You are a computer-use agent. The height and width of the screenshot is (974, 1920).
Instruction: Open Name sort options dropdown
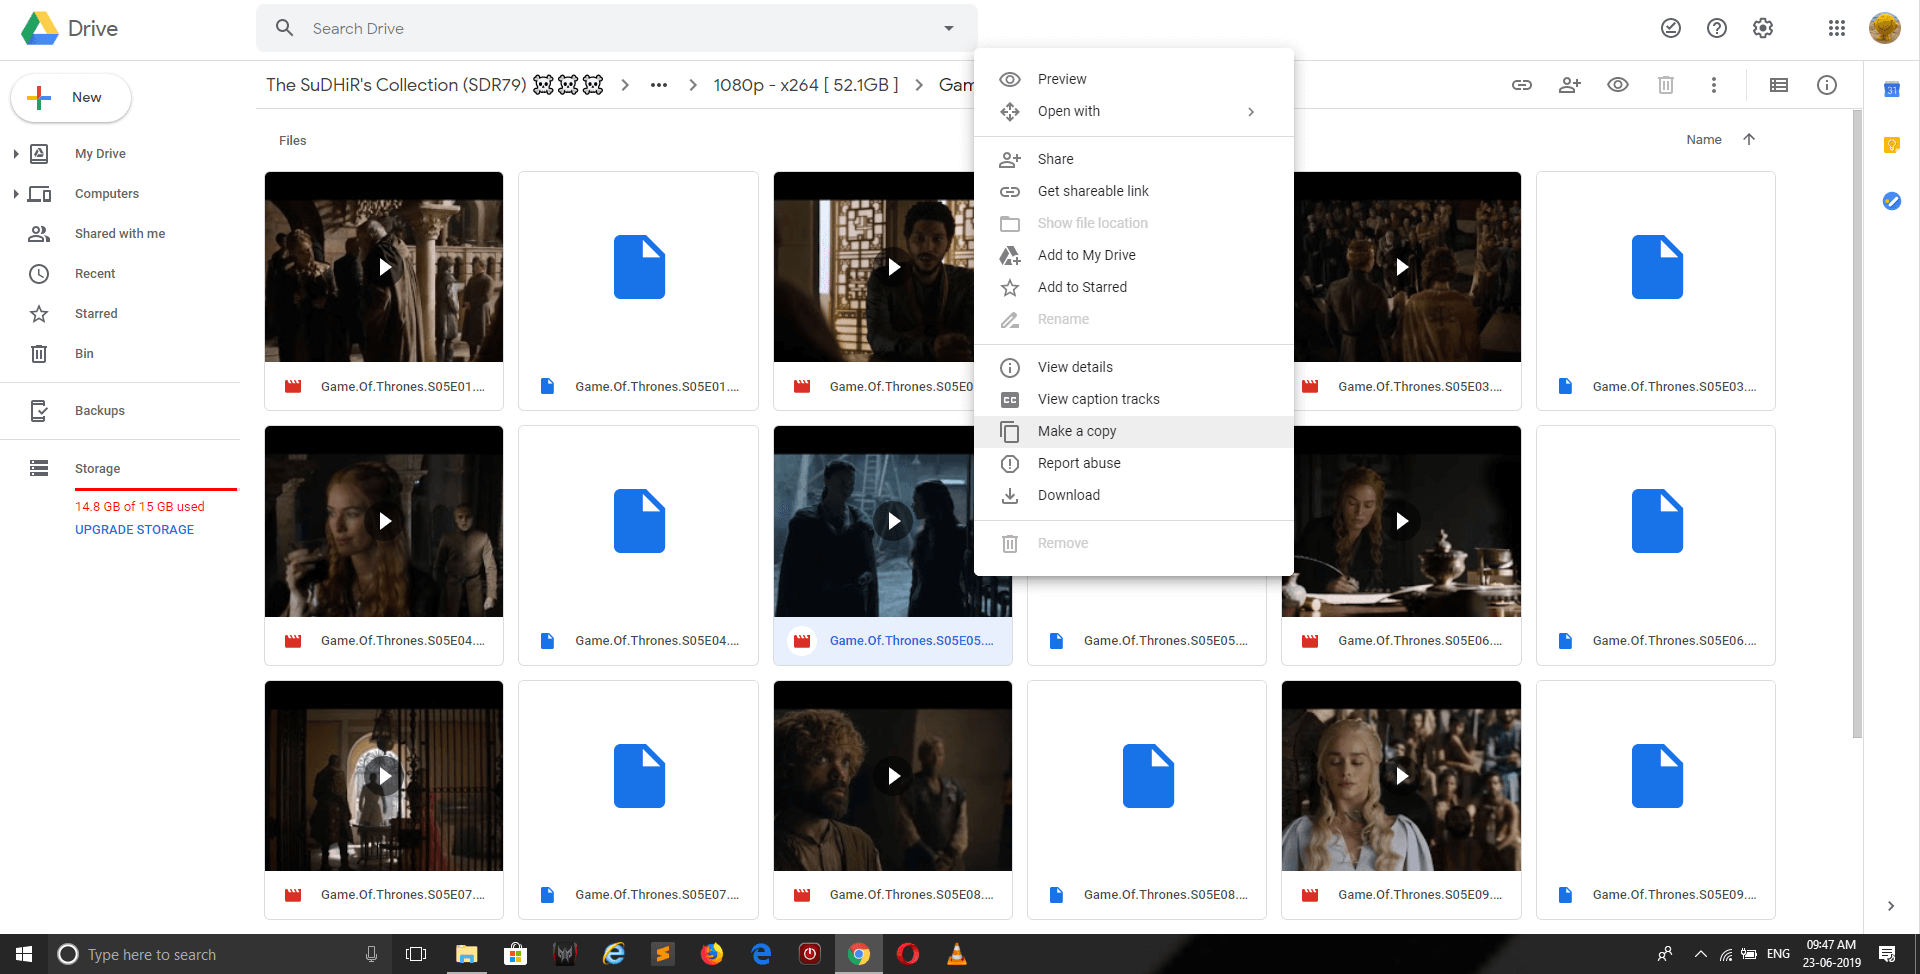click(x=1704, y=139)
